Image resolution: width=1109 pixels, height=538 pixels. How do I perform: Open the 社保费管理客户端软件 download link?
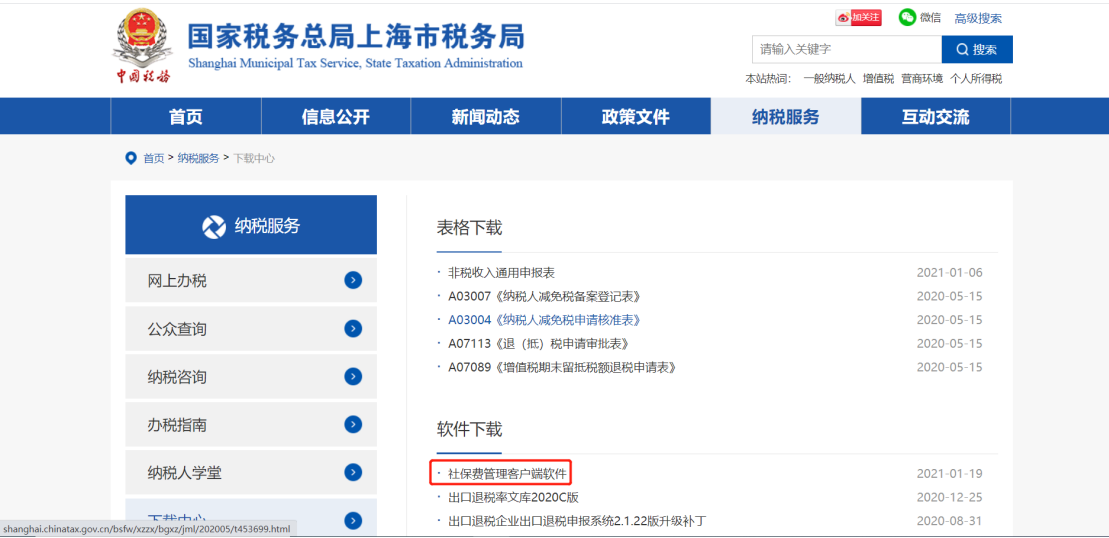pyautogui.click(x=506, y=473)
